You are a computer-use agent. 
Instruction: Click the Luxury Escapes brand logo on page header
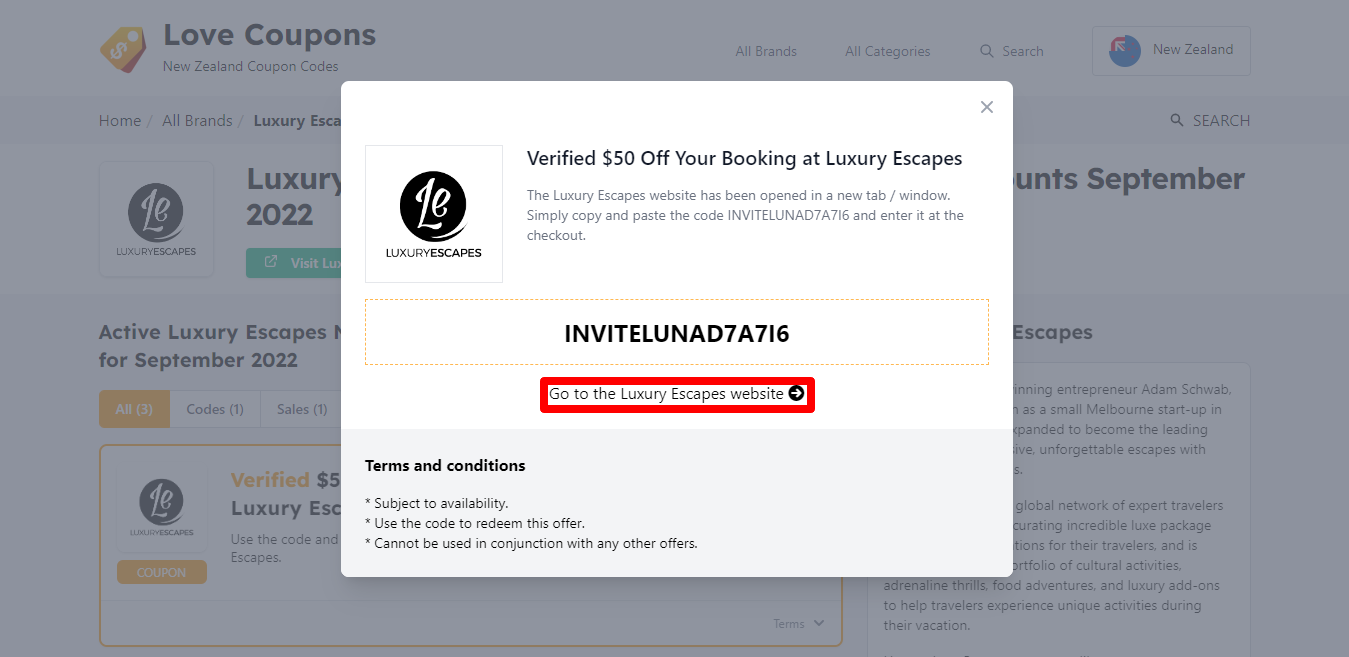[156, 219]
